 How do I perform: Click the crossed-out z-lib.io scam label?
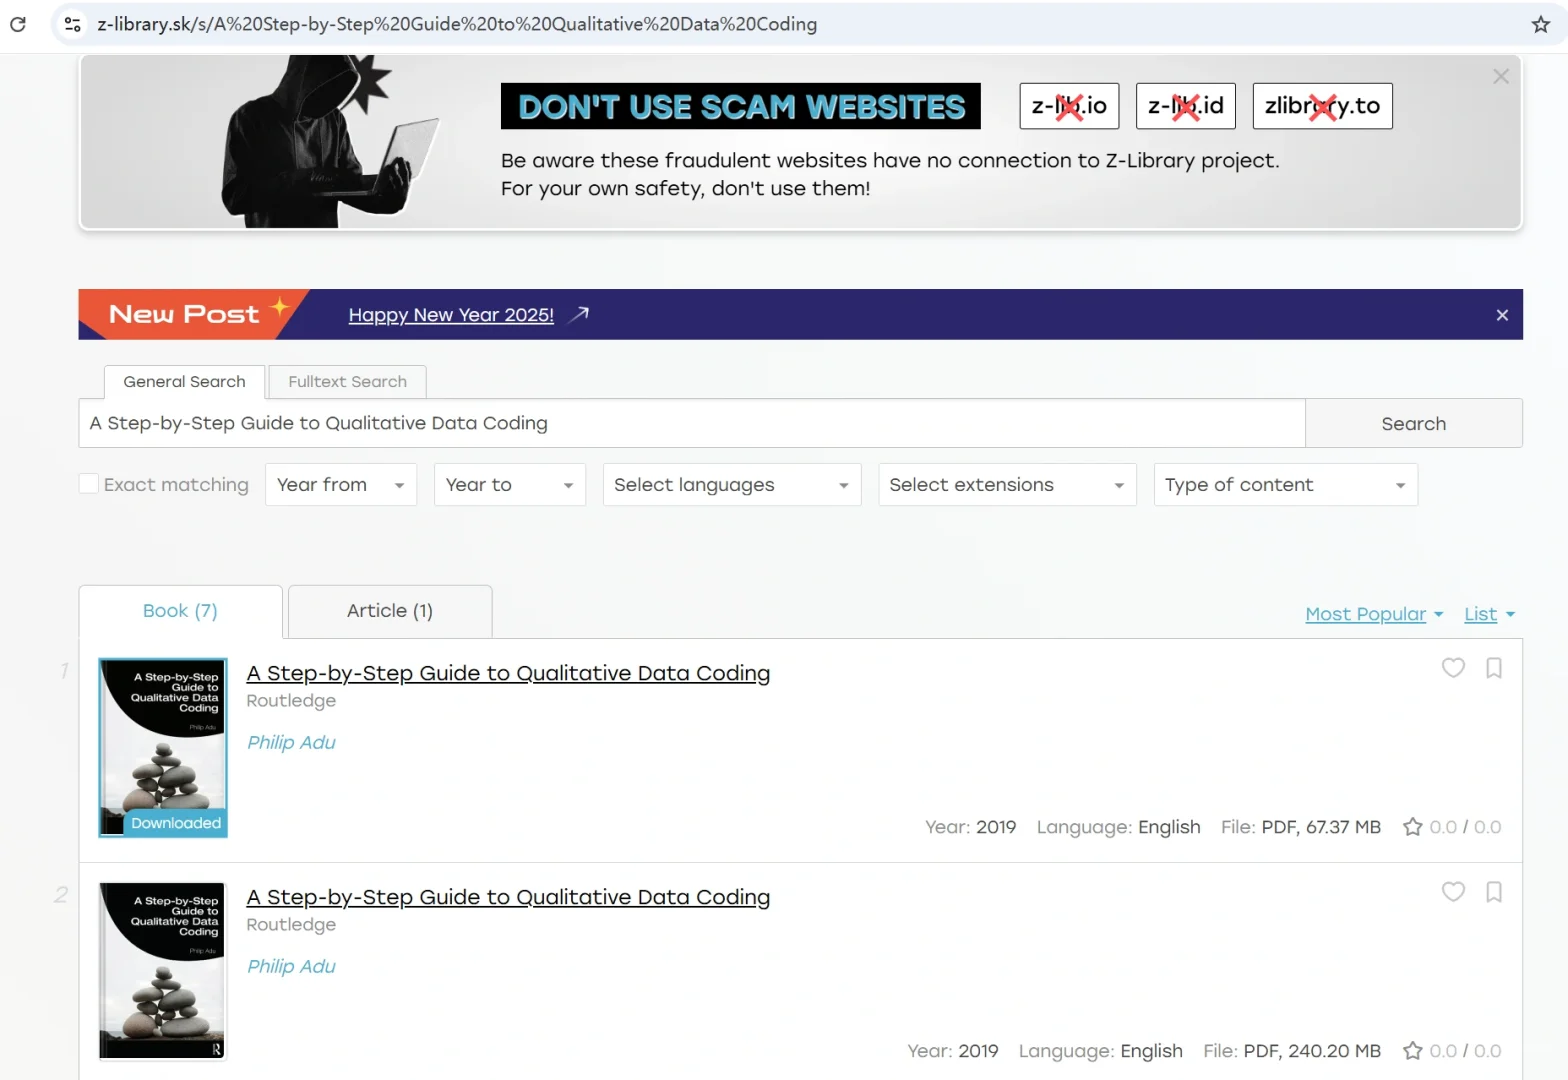pyautogui.click(x=1069, y=106)
